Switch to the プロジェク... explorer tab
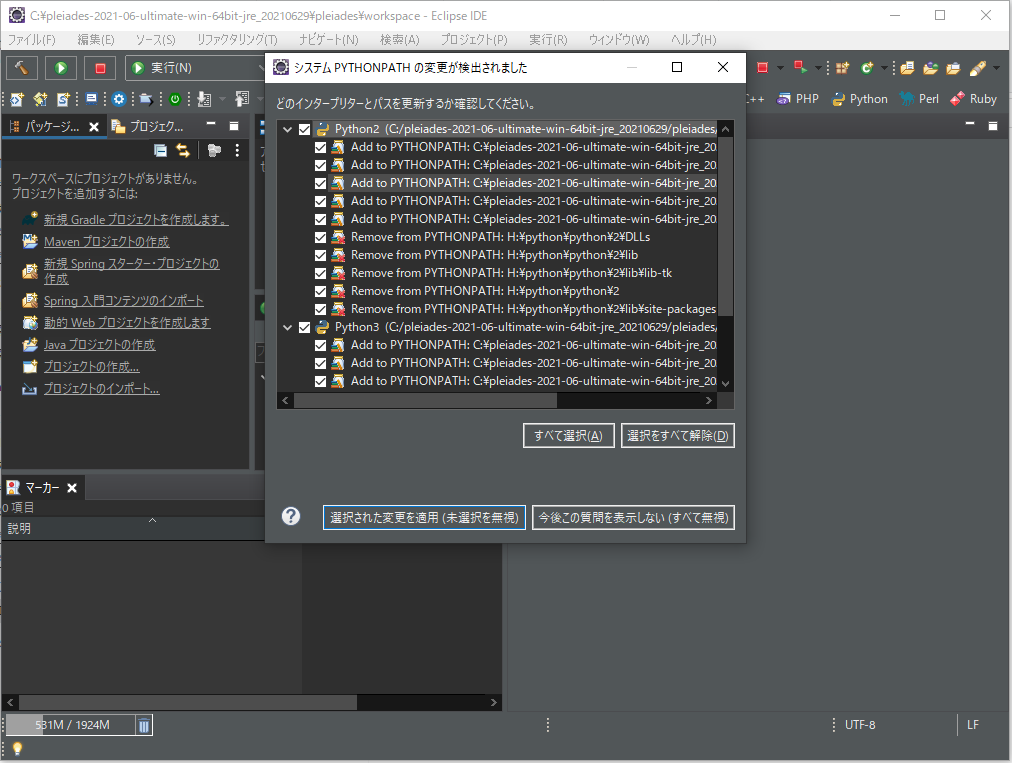Screen dimensions: 1012x763 (x=148, y=127)
